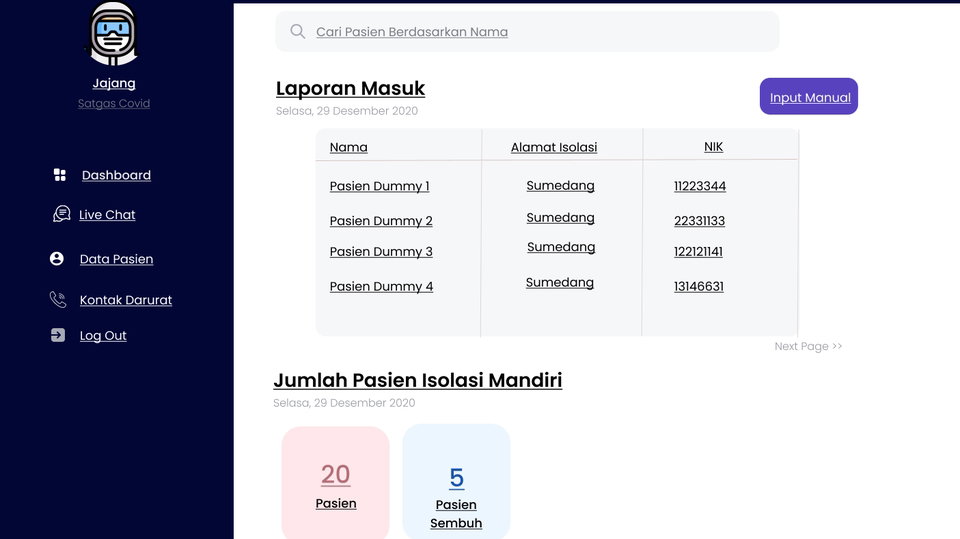Viewport: 960px width, 539px height.
Task: Focus the Cari Pasien search field
Action: point(527,31)
